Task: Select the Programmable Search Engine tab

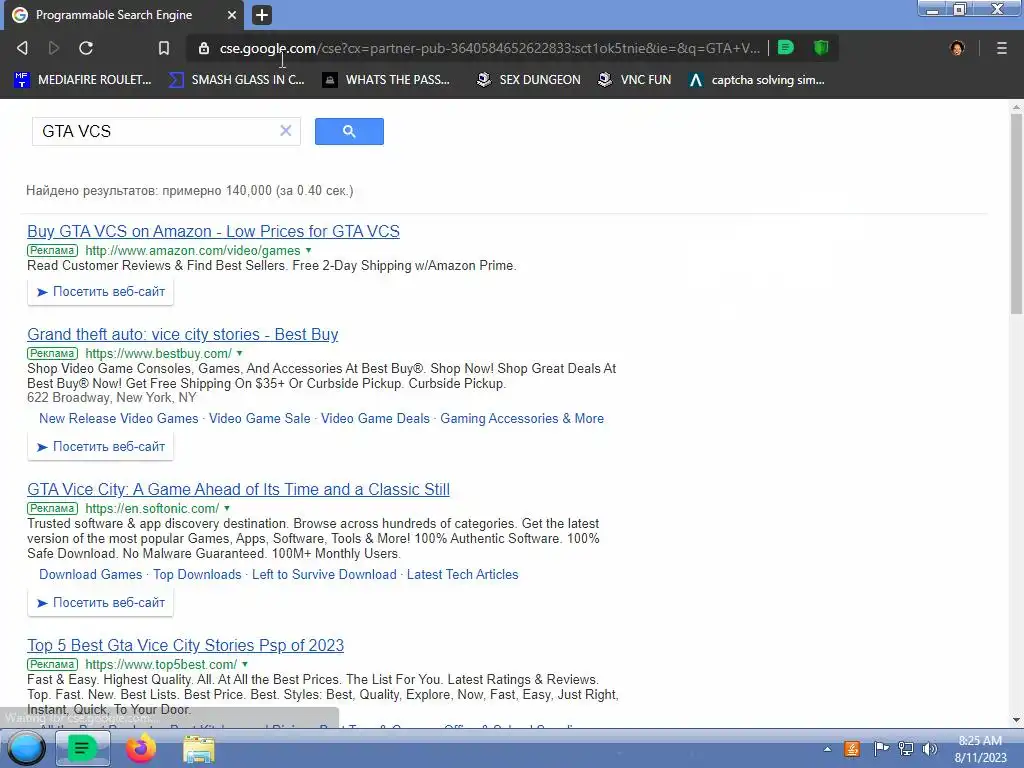Action: click(x=124, y=15)
